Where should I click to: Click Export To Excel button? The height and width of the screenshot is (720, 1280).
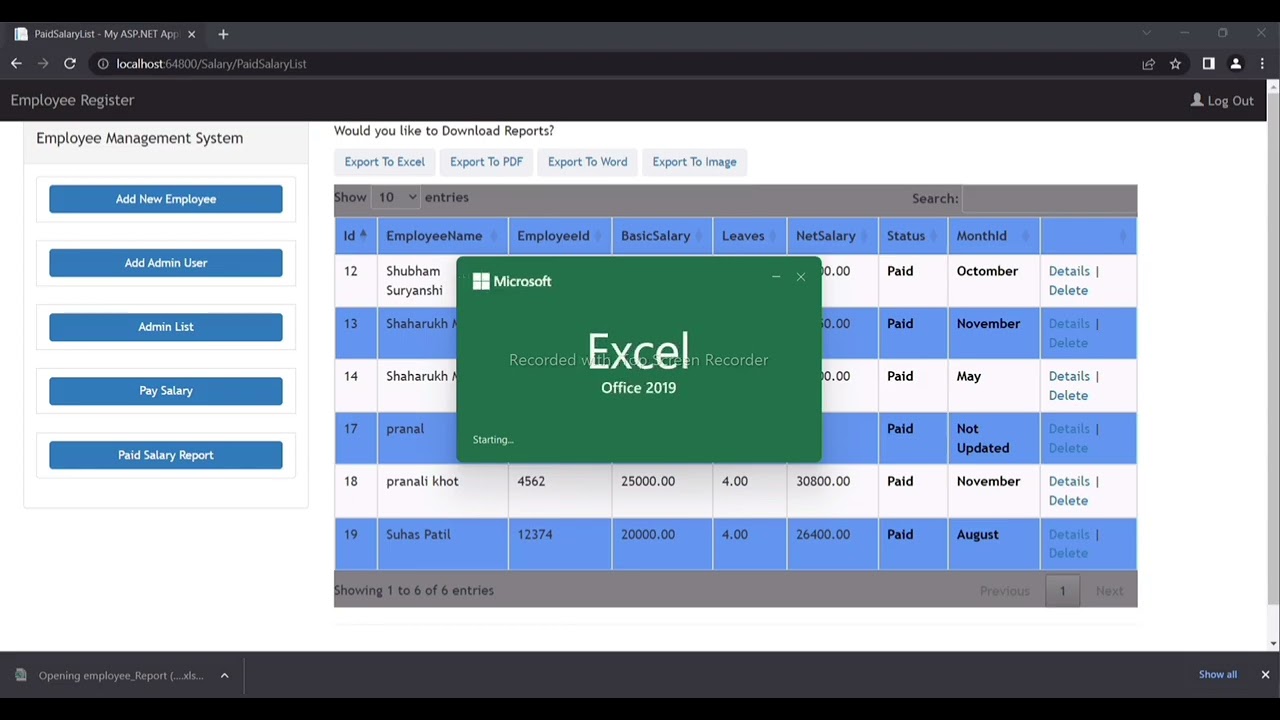(x=384, y=162)
